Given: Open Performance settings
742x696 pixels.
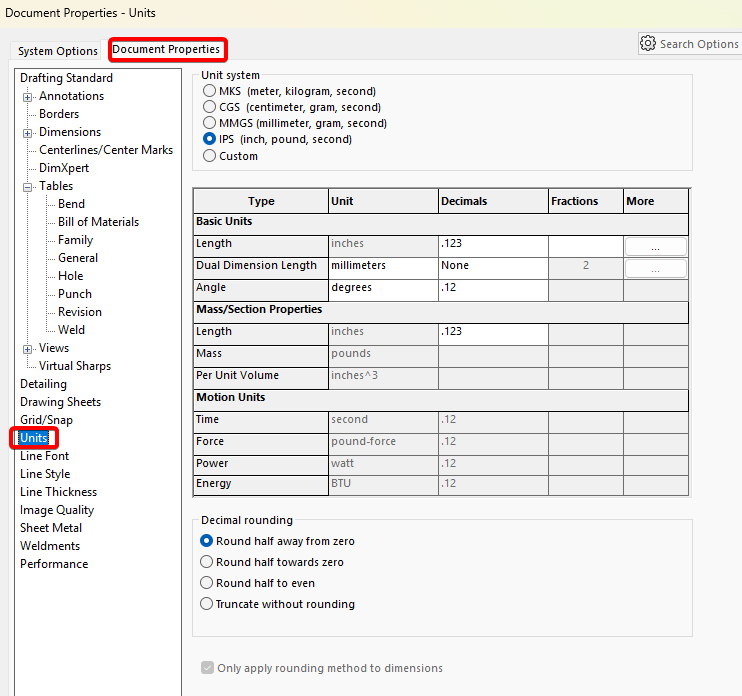Looking at the screenshot, I should pos(54,563).
